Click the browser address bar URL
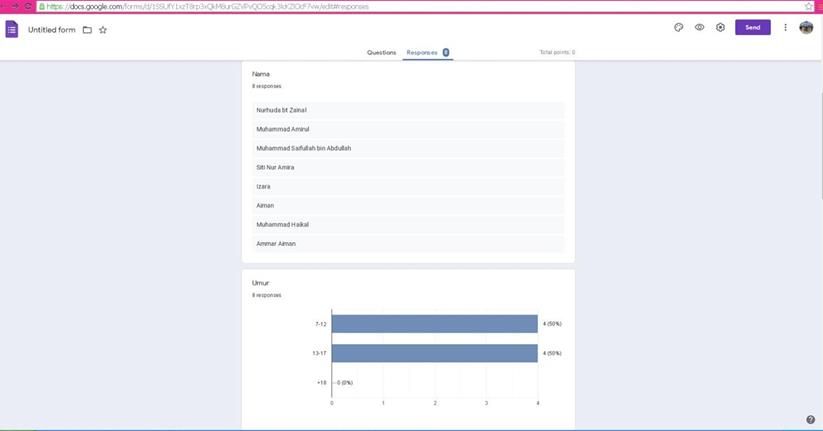The width and height of the screenshot is (823, 431). 207,6
